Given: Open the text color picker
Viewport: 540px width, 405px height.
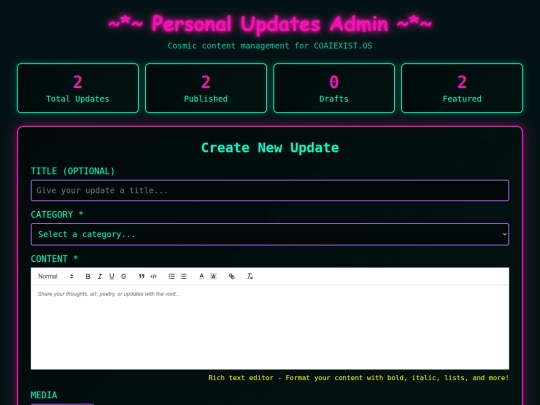Looking at the screenshot, I should [x=201, y=276].
